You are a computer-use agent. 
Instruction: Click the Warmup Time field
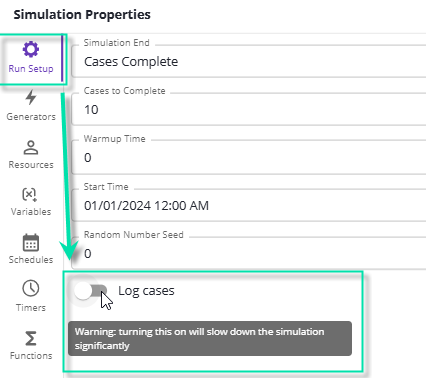249,156
